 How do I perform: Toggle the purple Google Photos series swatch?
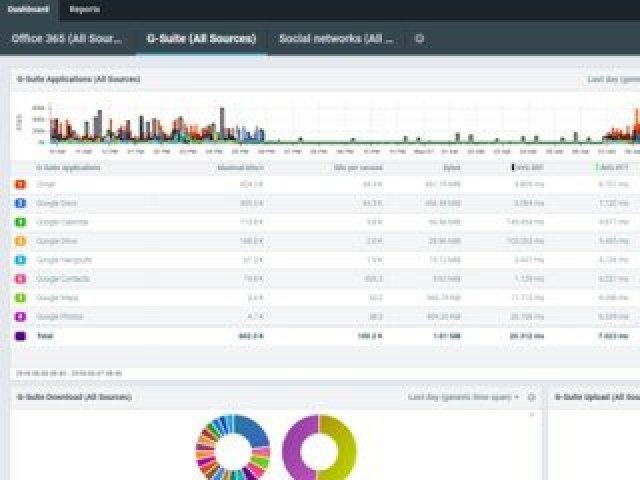coord(20,316)
